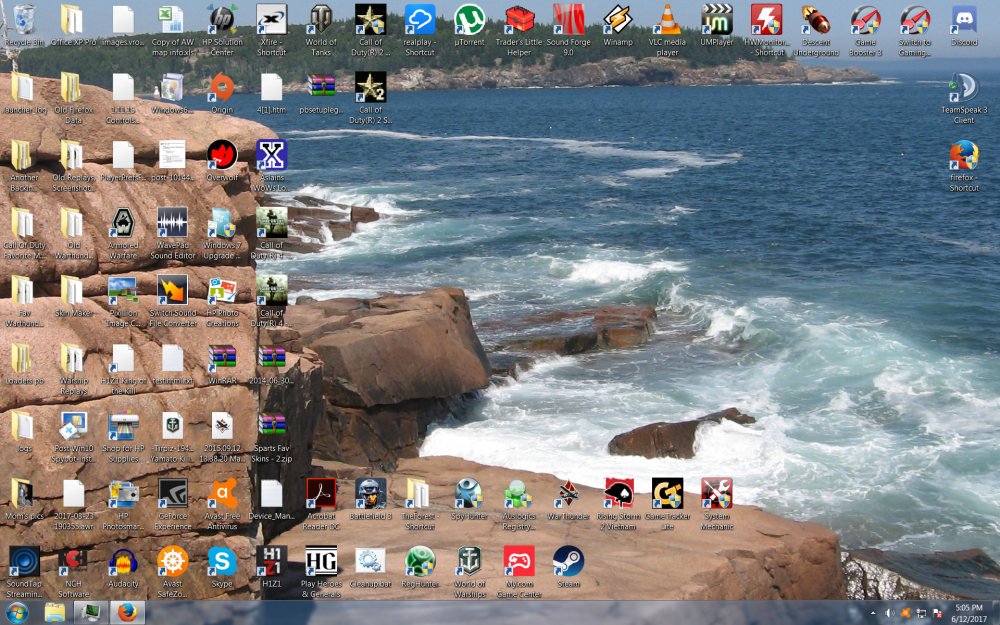Launch World of Tanks
The image size is (1000, 625).
click(x=320, y=20)
